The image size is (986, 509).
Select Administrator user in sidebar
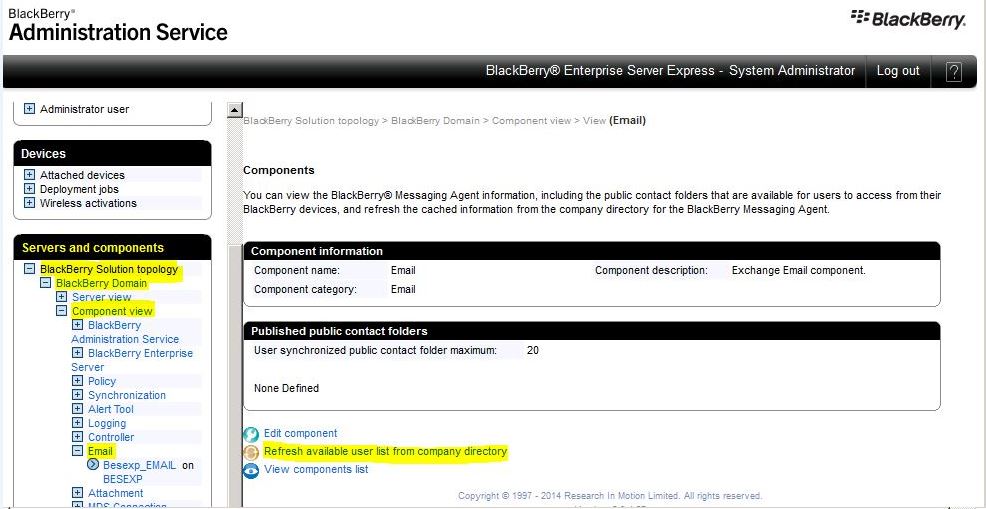click(84, 109)
